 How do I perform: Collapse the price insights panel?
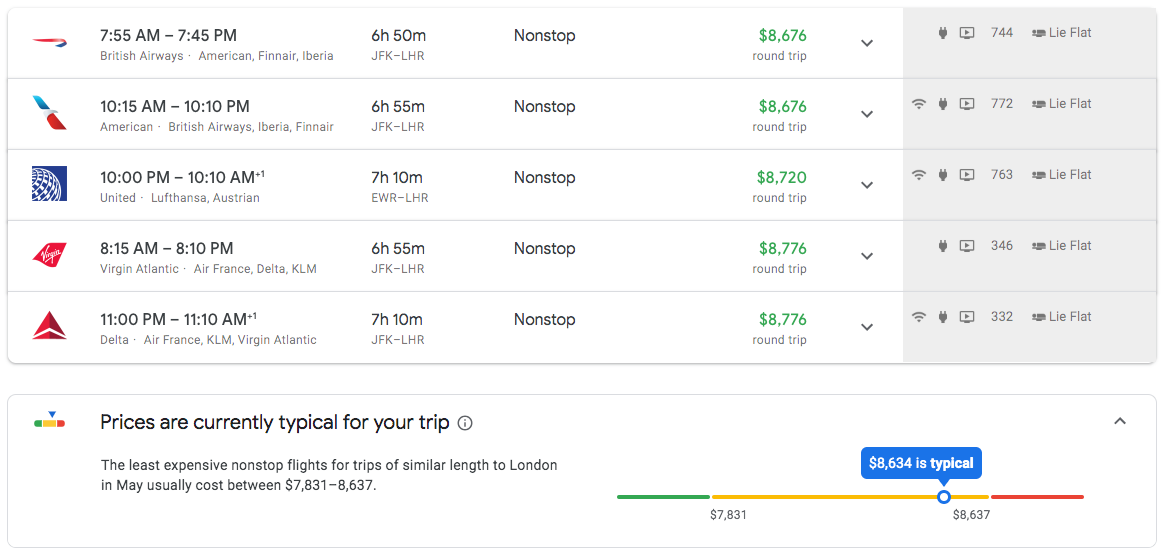point(1120,421)
